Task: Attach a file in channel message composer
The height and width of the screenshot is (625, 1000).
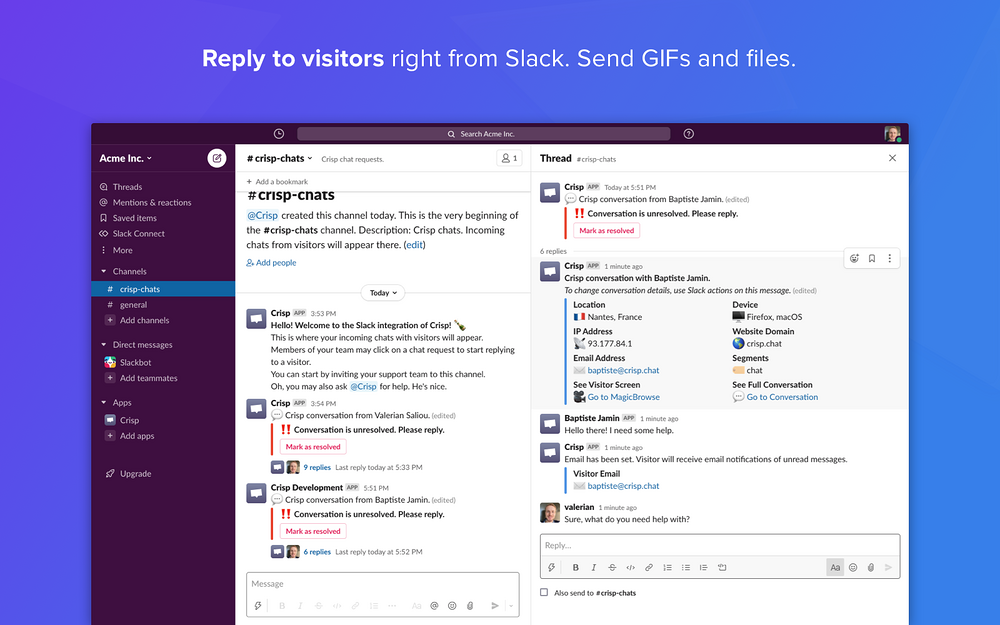Action: click(x=470, y=606)
